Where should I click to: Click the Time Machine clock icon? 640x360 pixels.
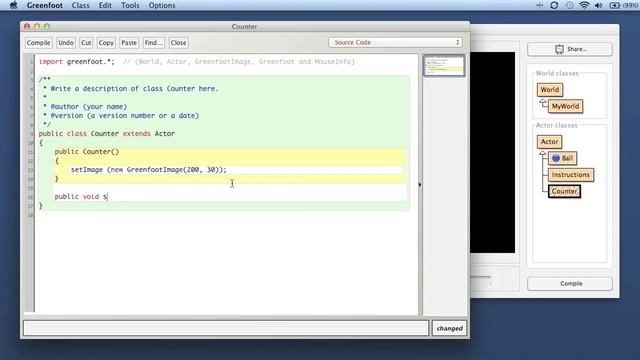(x=569, y=5)
